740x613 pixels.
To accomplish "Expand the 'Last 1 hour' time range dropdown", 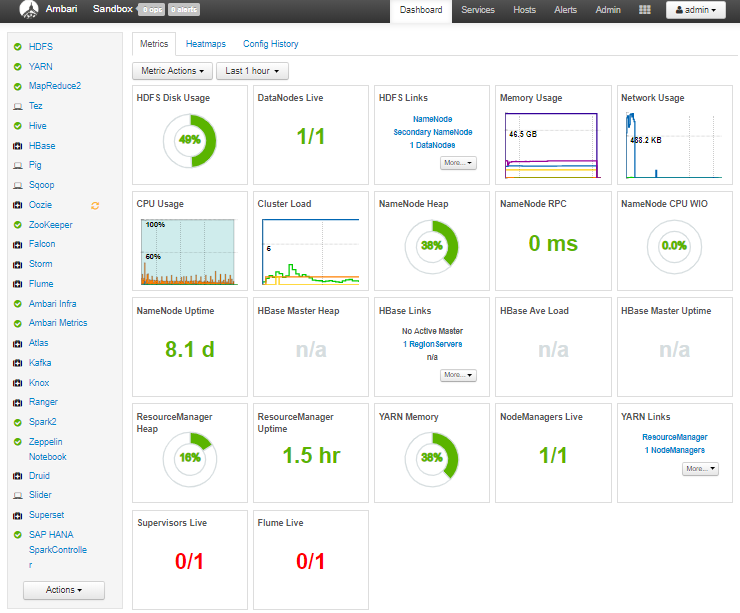I will pyautogui.click(x=252, y=71).
